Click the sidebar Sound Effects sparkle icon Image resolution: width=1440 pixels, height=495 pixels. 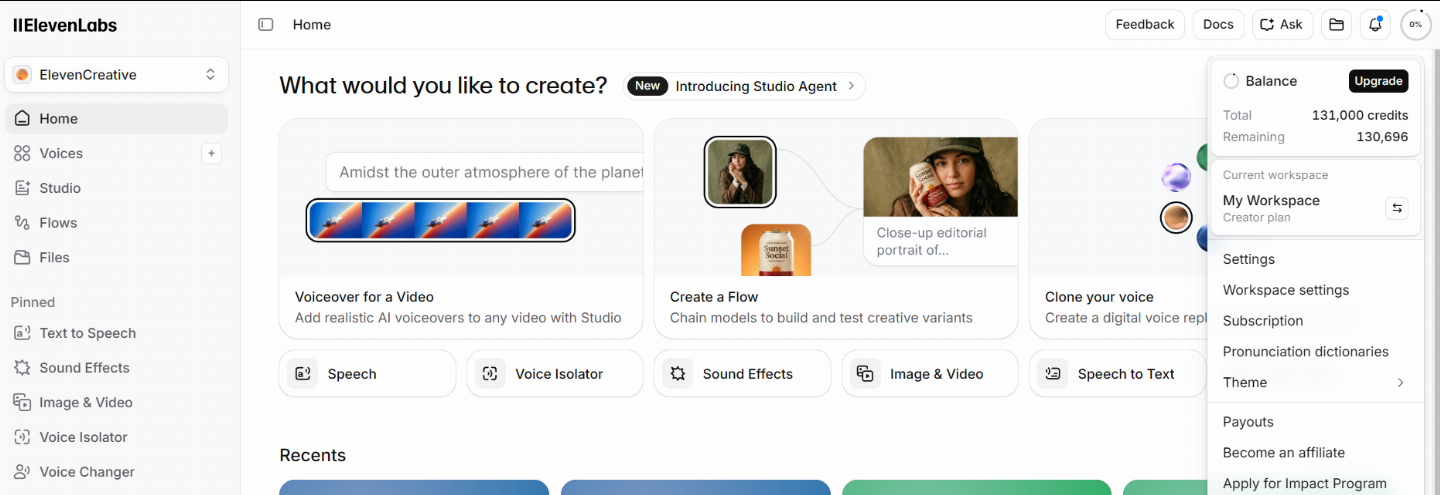coord(22,368)
